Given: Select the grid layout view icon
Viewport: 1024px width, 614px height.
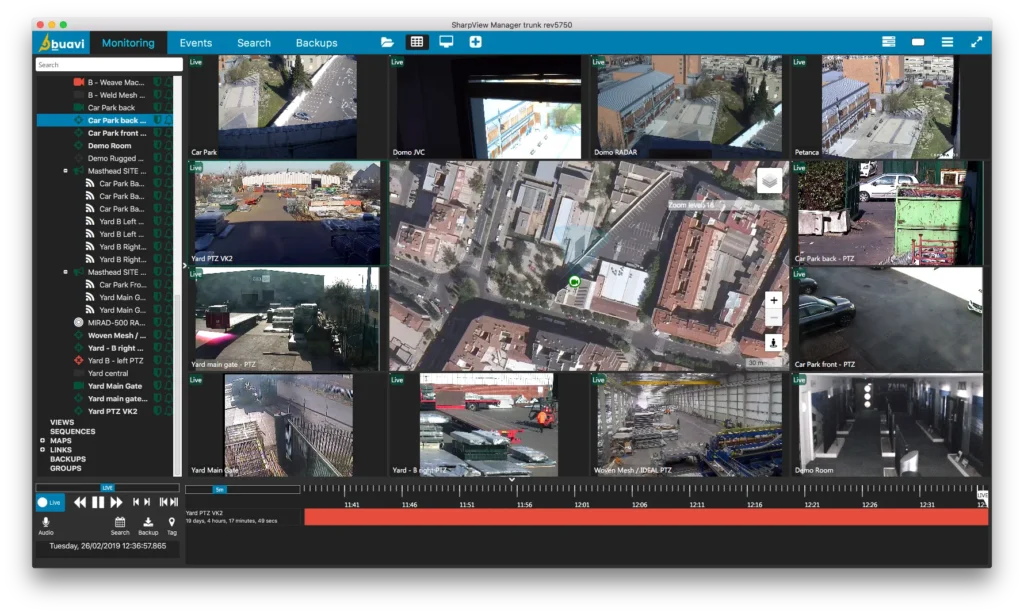Looking at the screenshot, I should [x=417, y=42].
